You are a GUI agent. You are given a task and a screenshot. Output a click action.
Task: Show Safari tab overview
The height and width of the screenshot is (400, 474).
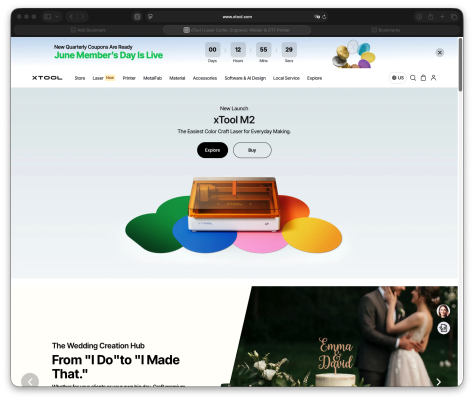coord(454,17)
